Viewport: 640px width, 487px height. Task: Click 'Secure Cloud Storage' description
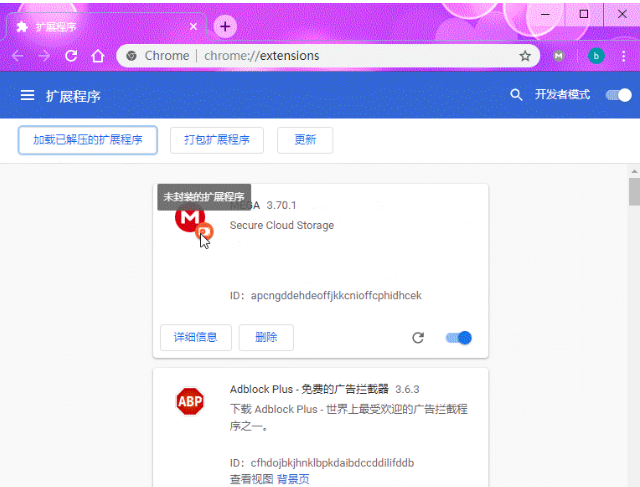[x=282, y=225]
